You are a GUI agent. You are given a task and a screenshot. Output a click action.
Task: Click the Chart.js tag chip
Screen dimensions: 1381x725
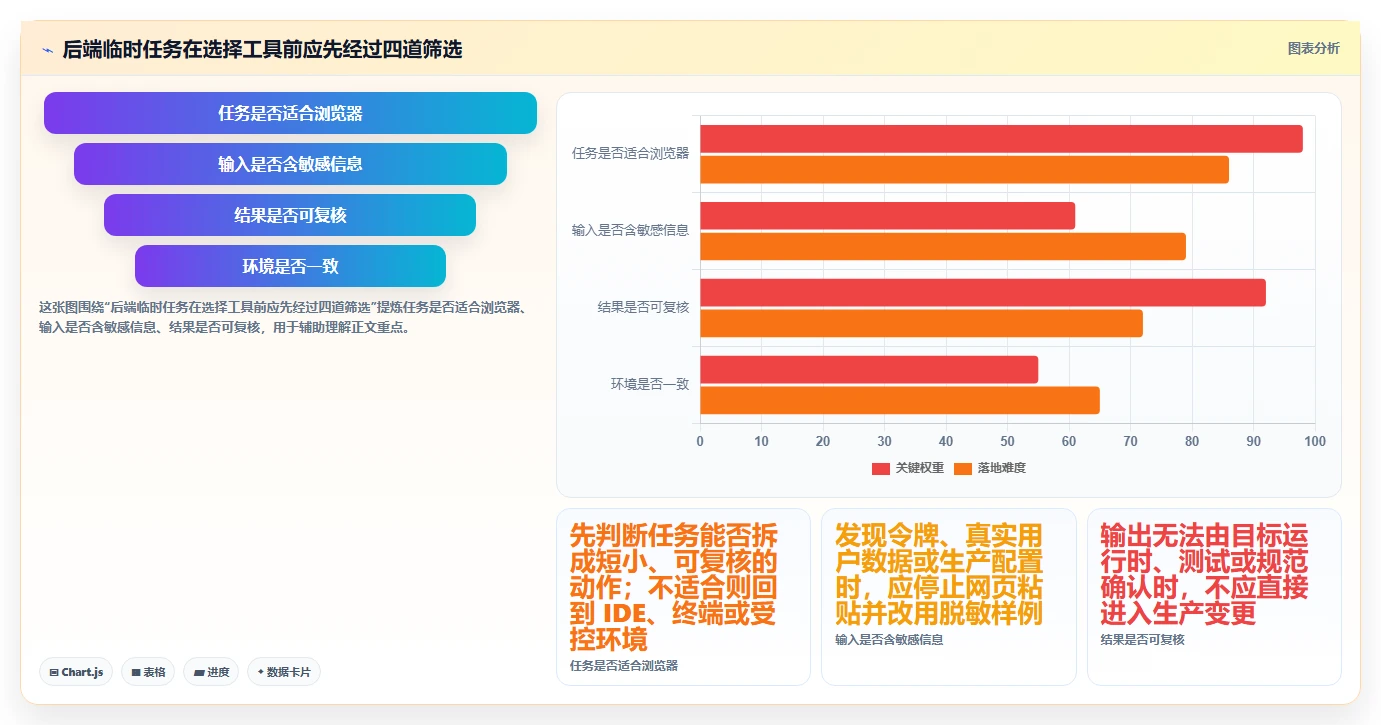(x=77, y=672)
